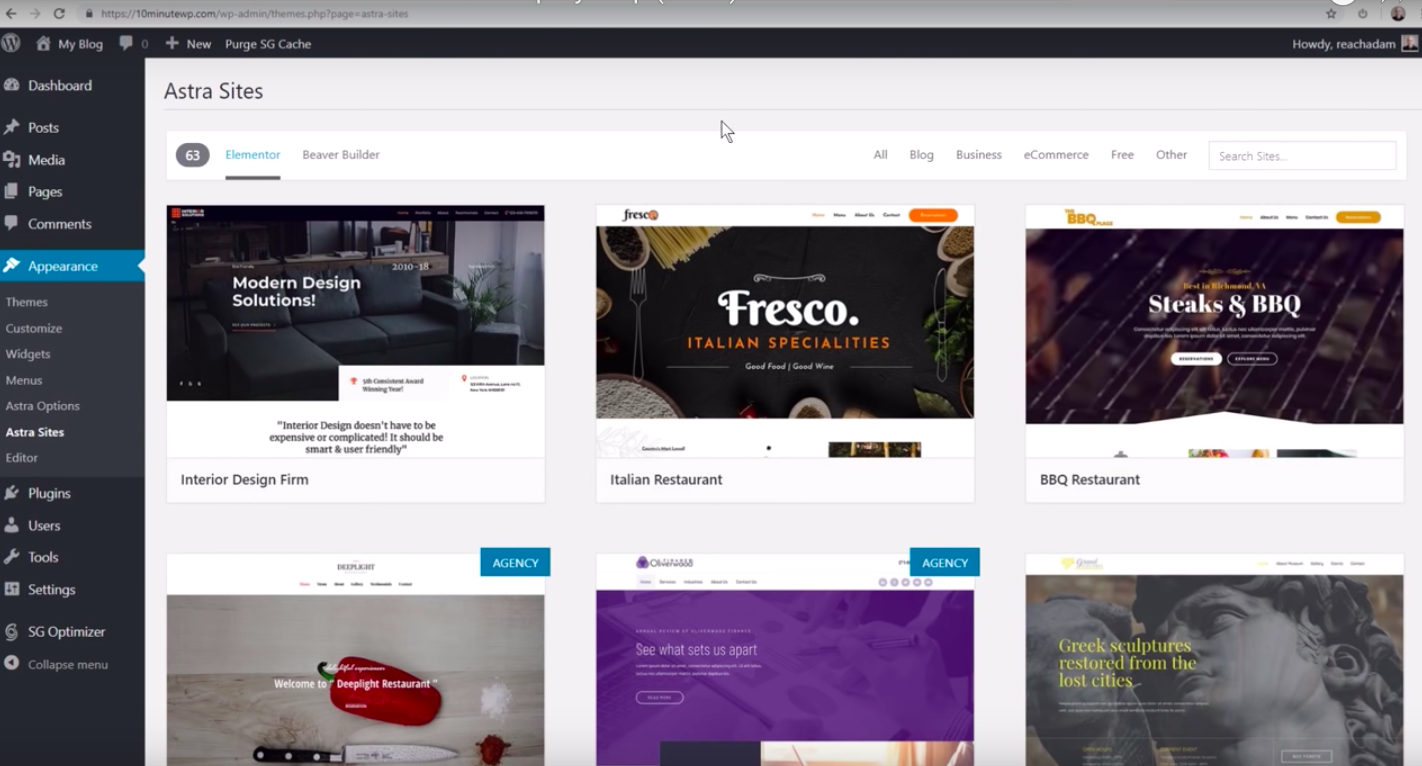Open Purge SG Cache

coord(268,44)
